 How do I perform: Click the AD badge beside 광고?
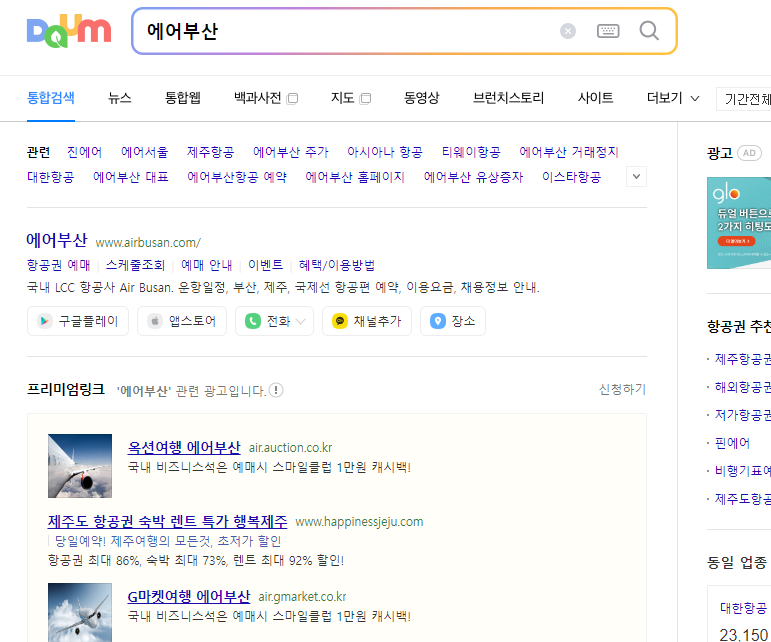click(749, 153)
